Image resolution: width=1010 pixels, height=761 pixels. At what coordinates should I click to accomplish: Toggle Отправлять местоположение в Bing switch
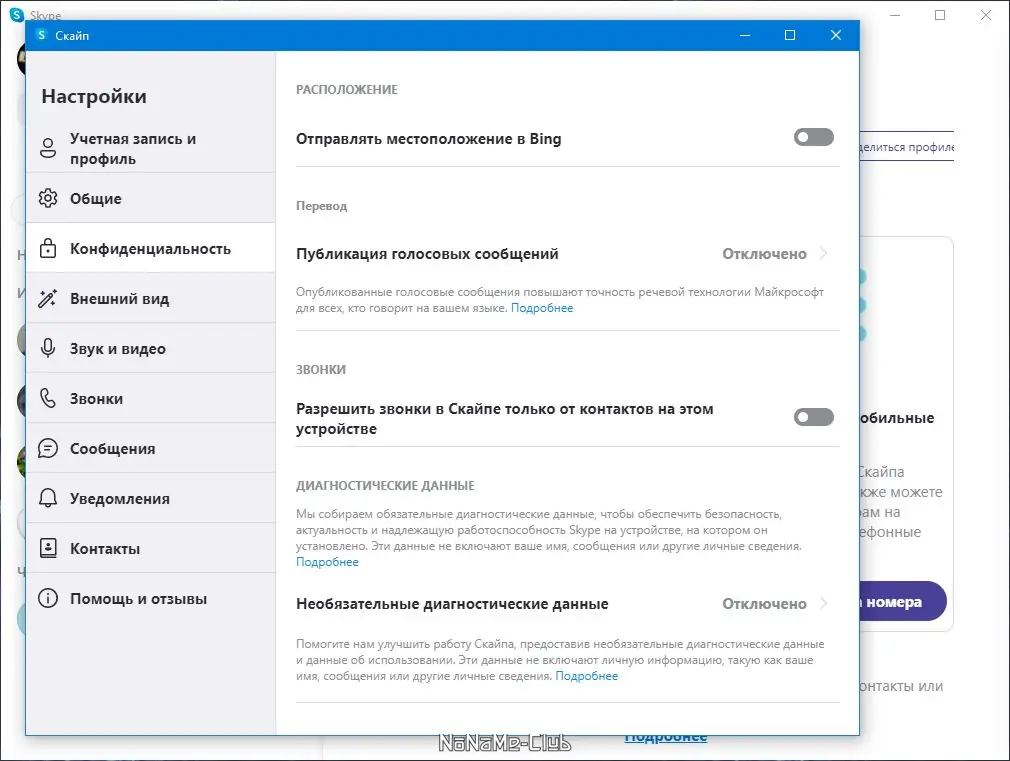pyautogui.click(x=814, y=137)
